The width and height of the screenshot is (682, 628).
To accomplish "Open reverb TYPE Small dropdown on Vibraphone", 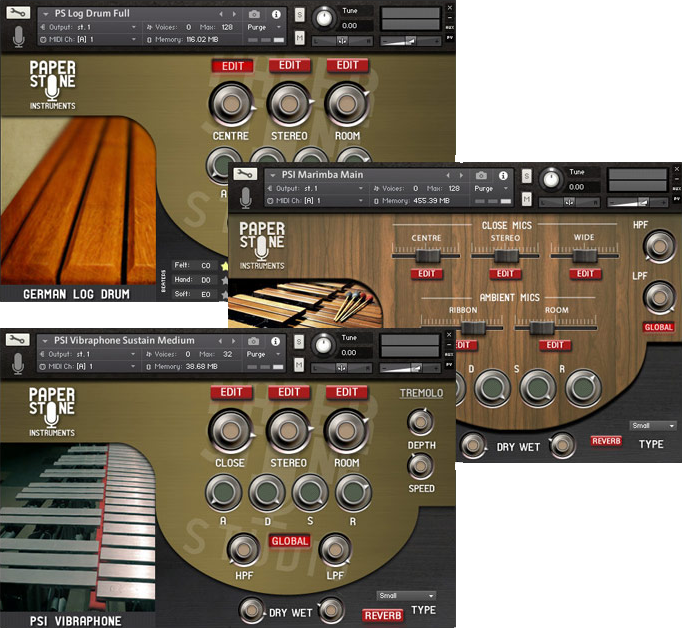I will pyautogui.click(x=406, y=595).
